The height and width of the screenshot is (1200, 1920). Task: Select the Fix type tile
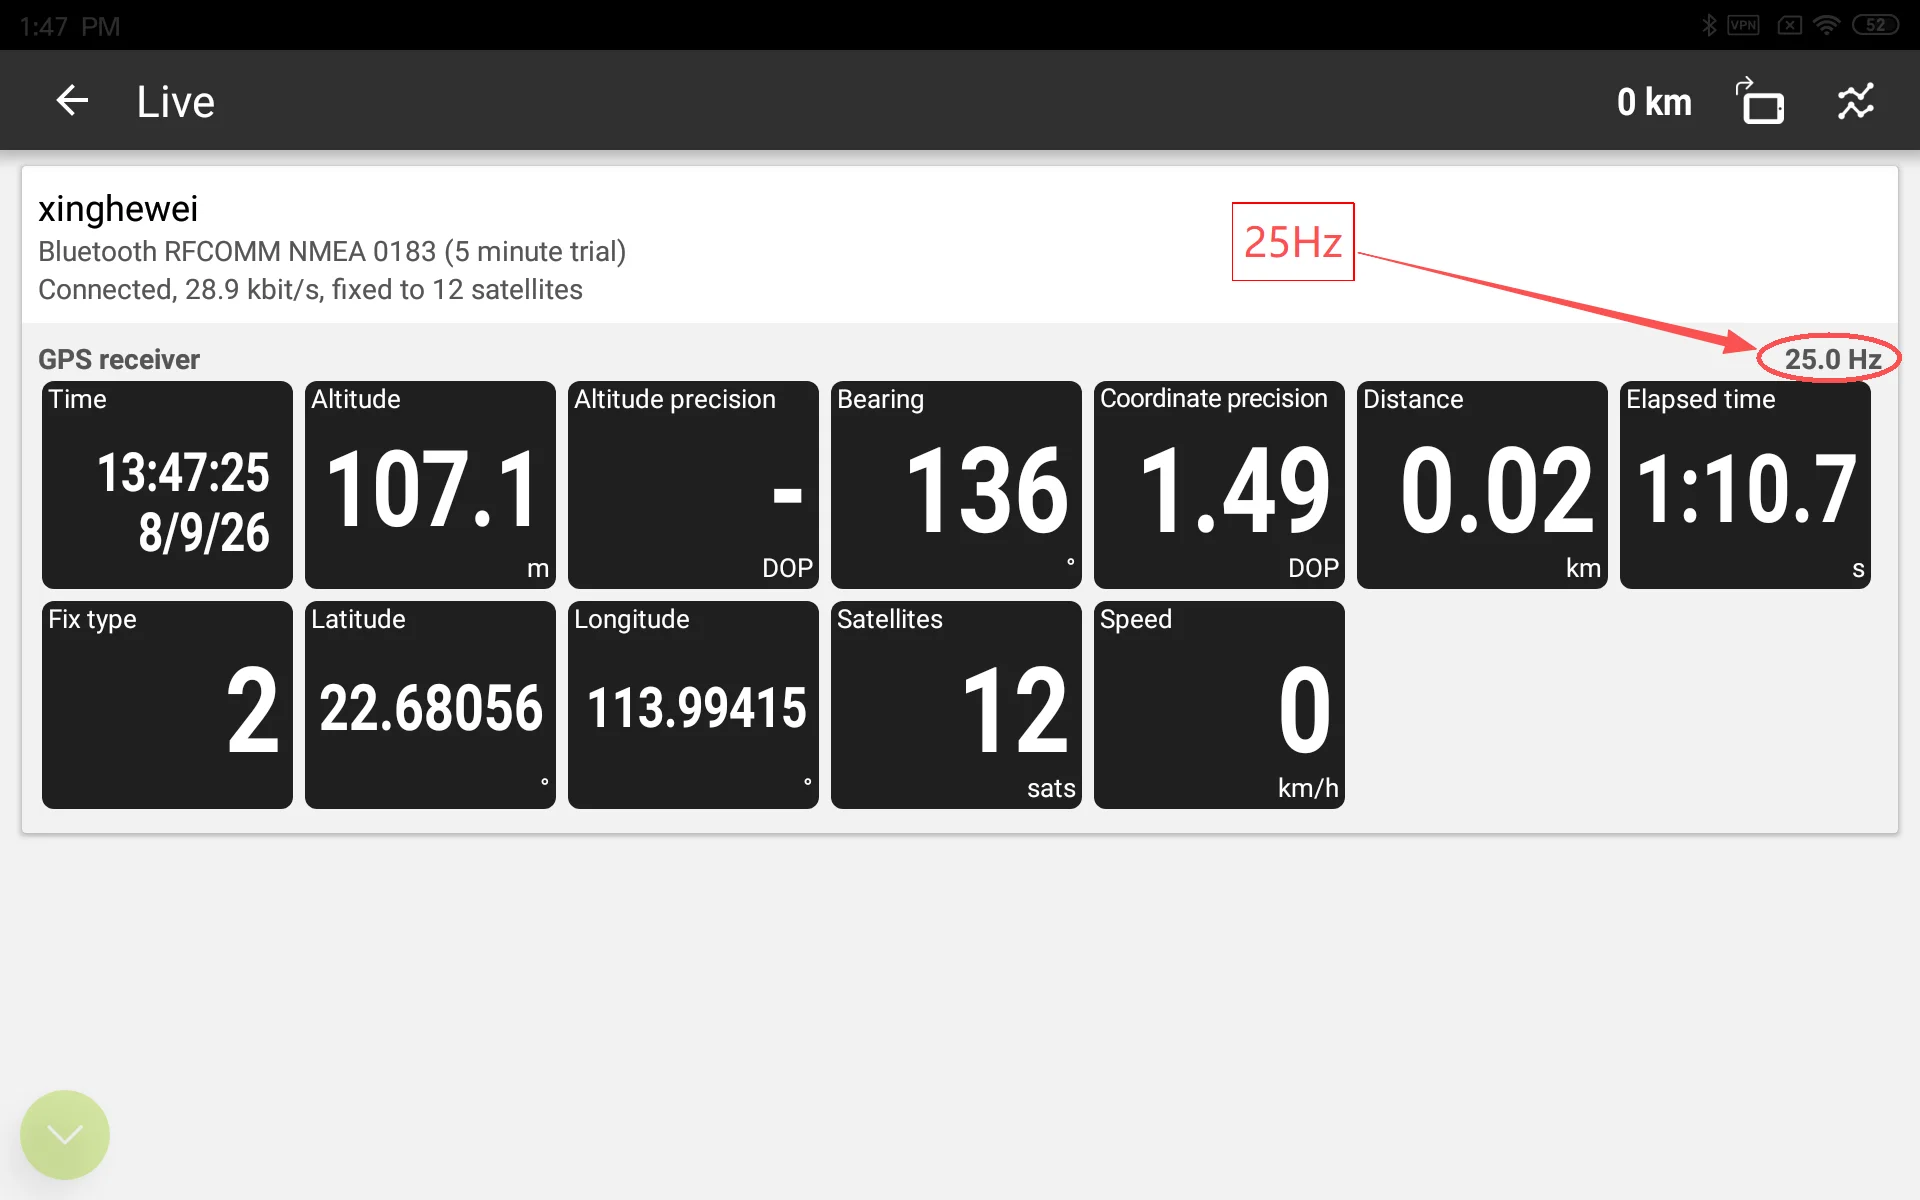(167, 705)
